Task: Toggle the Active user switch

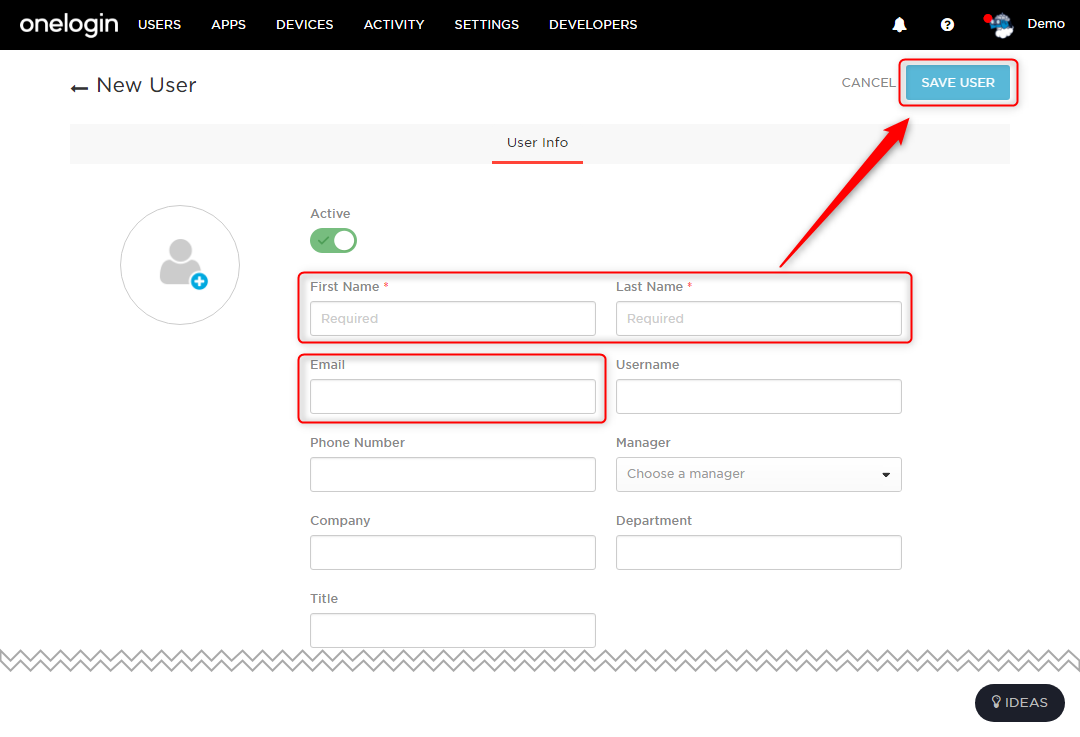Action: (x=333, y=240)
